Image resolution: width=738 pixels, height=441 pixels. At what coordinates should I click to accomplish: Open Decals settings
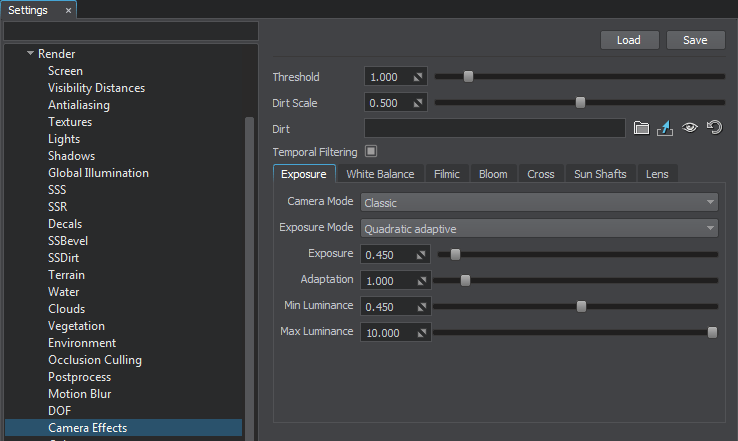click(x=65, y=224)
